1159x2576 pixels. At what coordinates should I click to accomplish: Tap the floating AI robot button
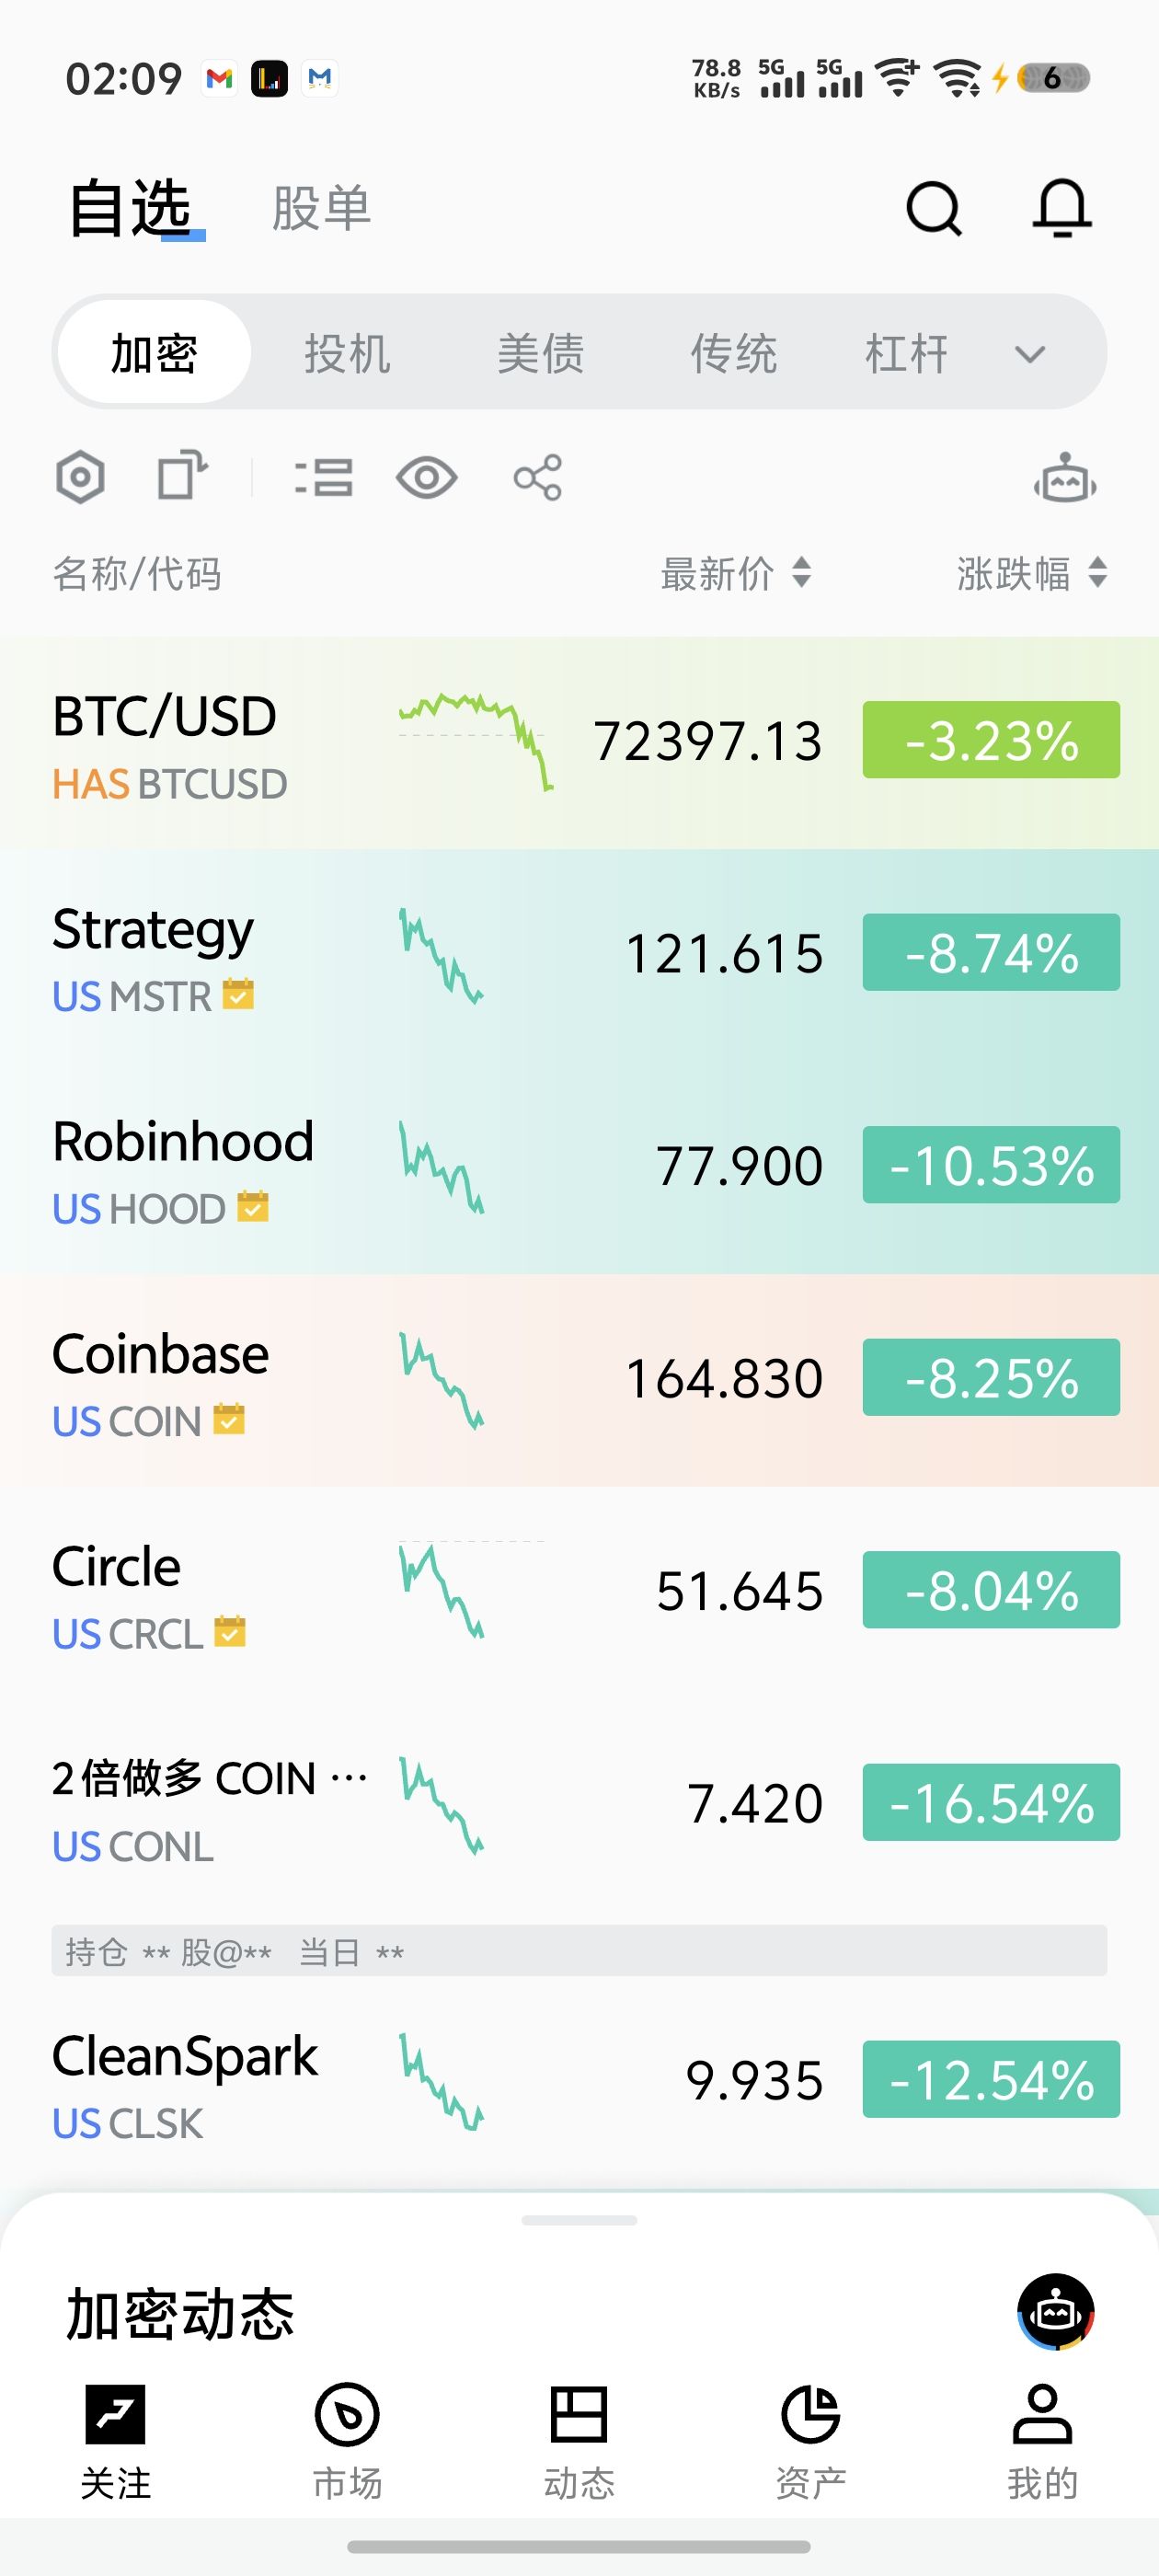click(x=1055, y=2311)
